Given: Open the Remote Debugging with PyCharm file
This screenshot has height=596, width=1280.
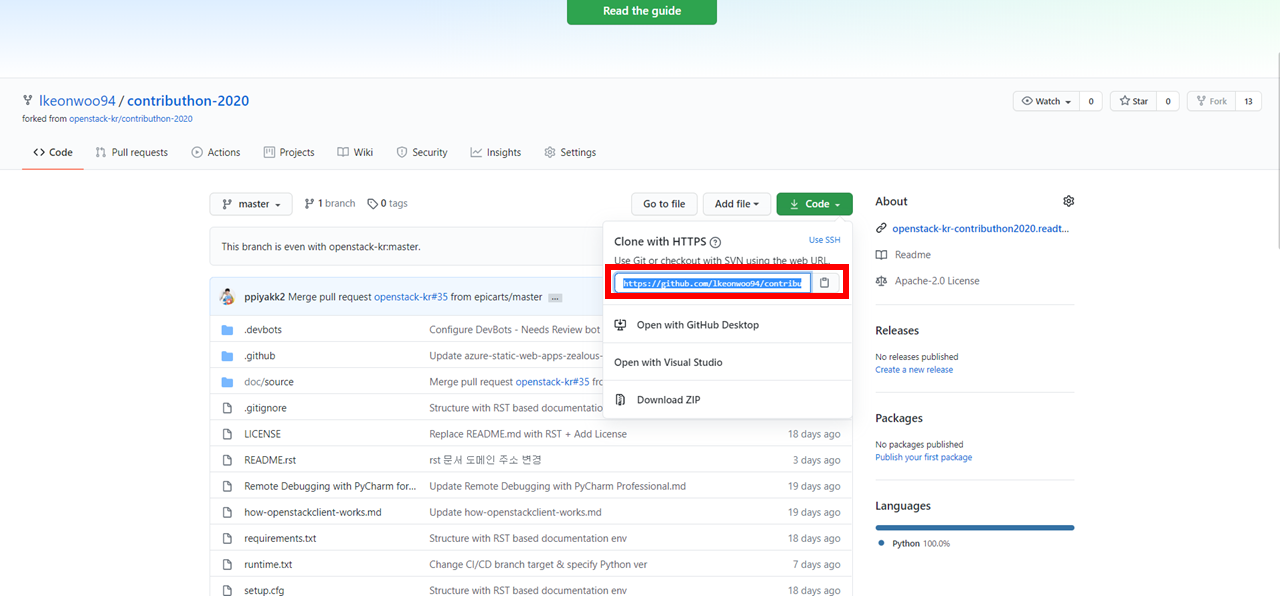Looking at the screenshot, I should pyautogui.click(x=330, y=486).
